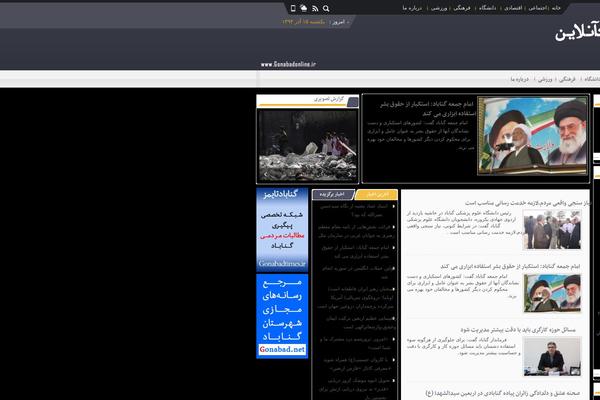This screenshot has height=400, width=600.
Task: Click the large featured photo of clerics
Action: (x=532, y=136)
